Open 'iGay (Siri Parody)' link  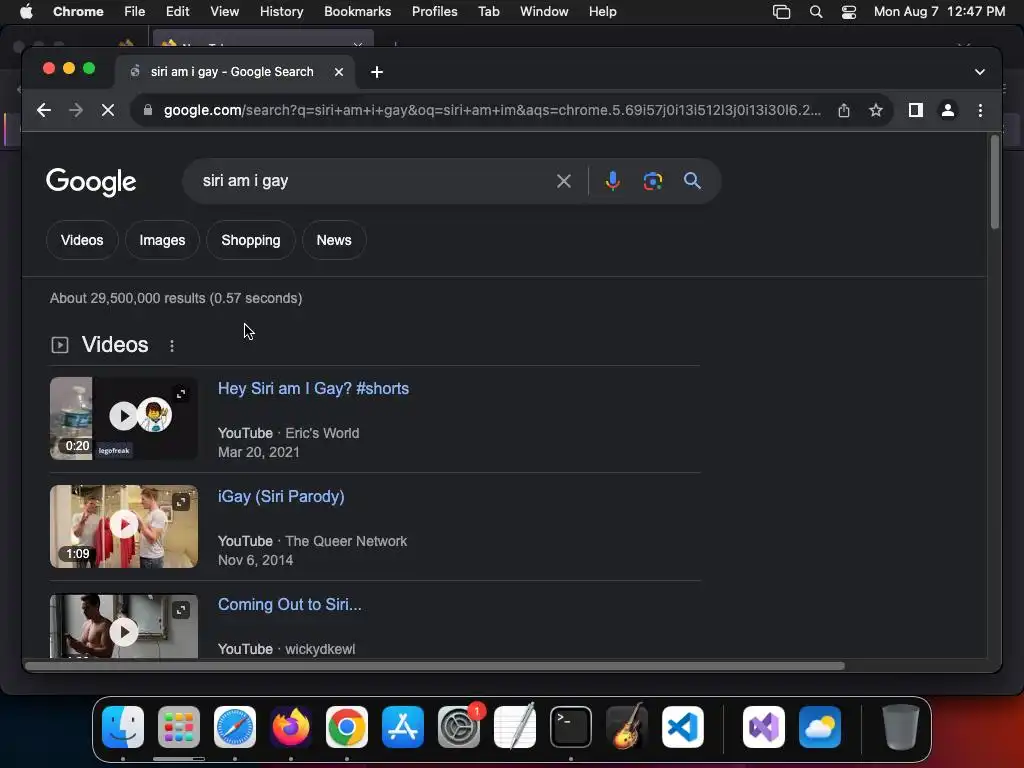[x=281, y=496]
